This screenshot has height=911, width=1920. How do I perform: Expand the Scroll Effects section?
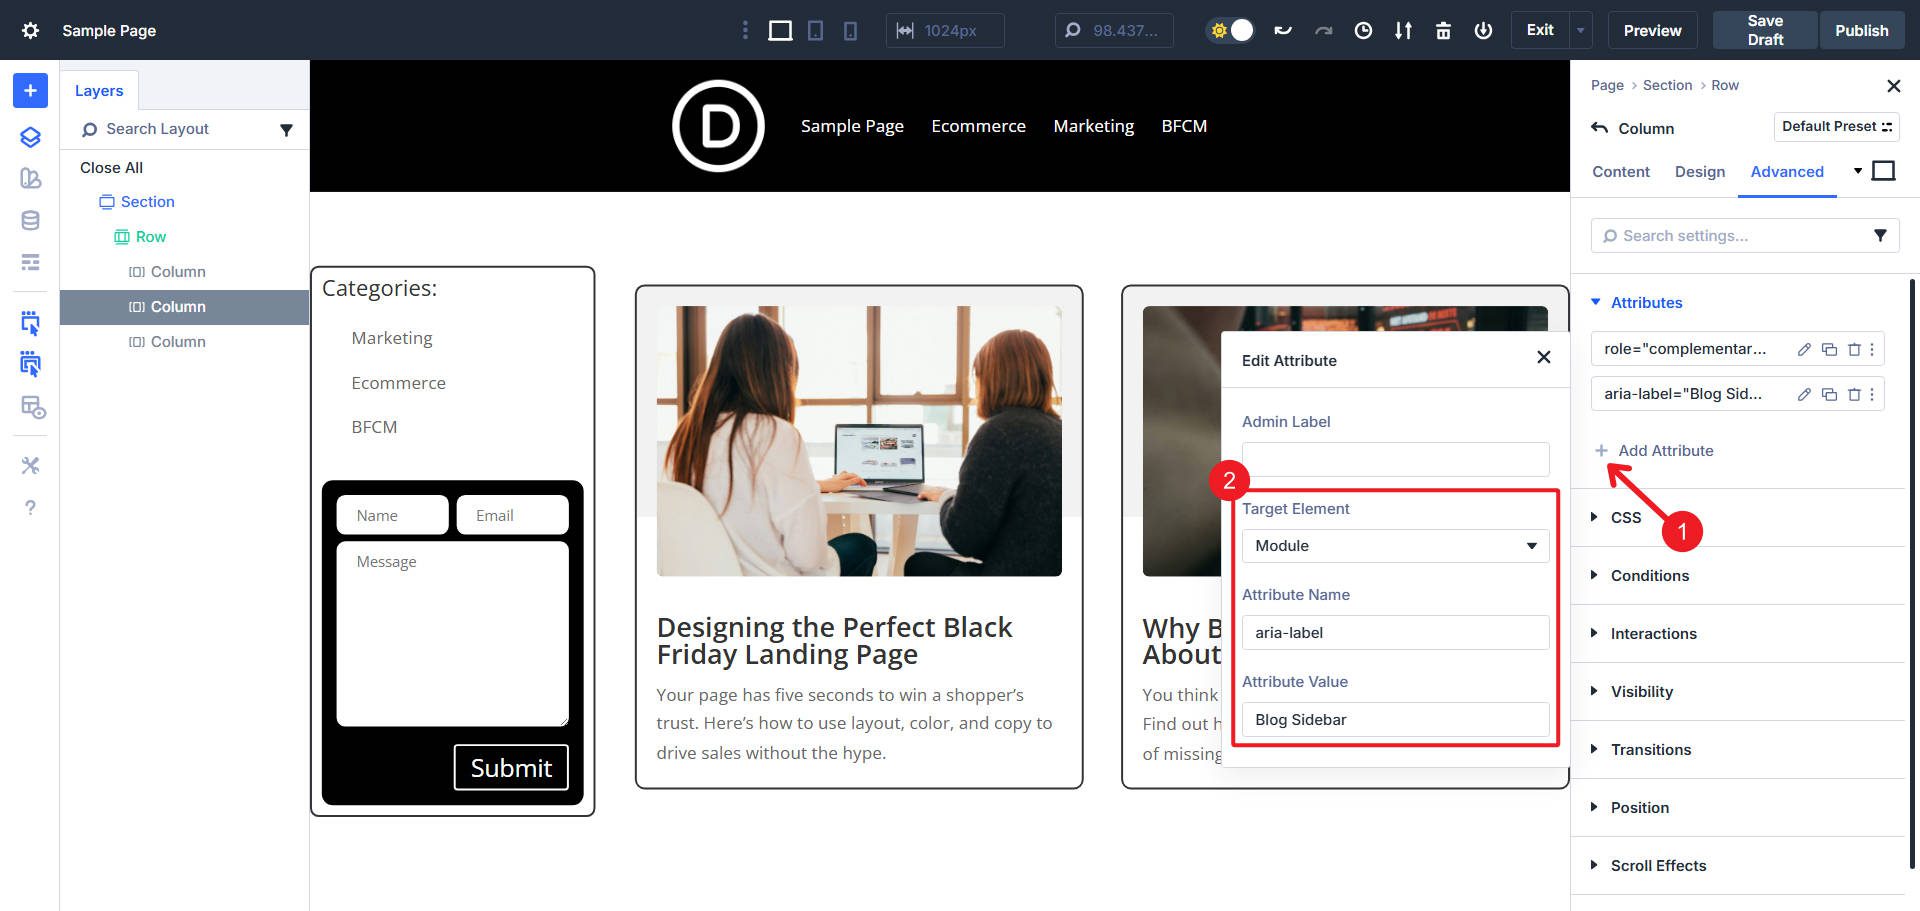pyautogui.click(x=1658, y=865)
